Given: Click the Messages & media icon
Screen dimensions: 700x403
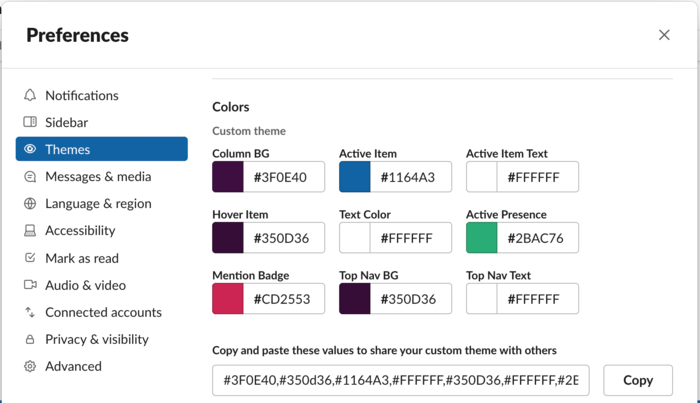Looking at the screenshot, I should tap(30, 177).
